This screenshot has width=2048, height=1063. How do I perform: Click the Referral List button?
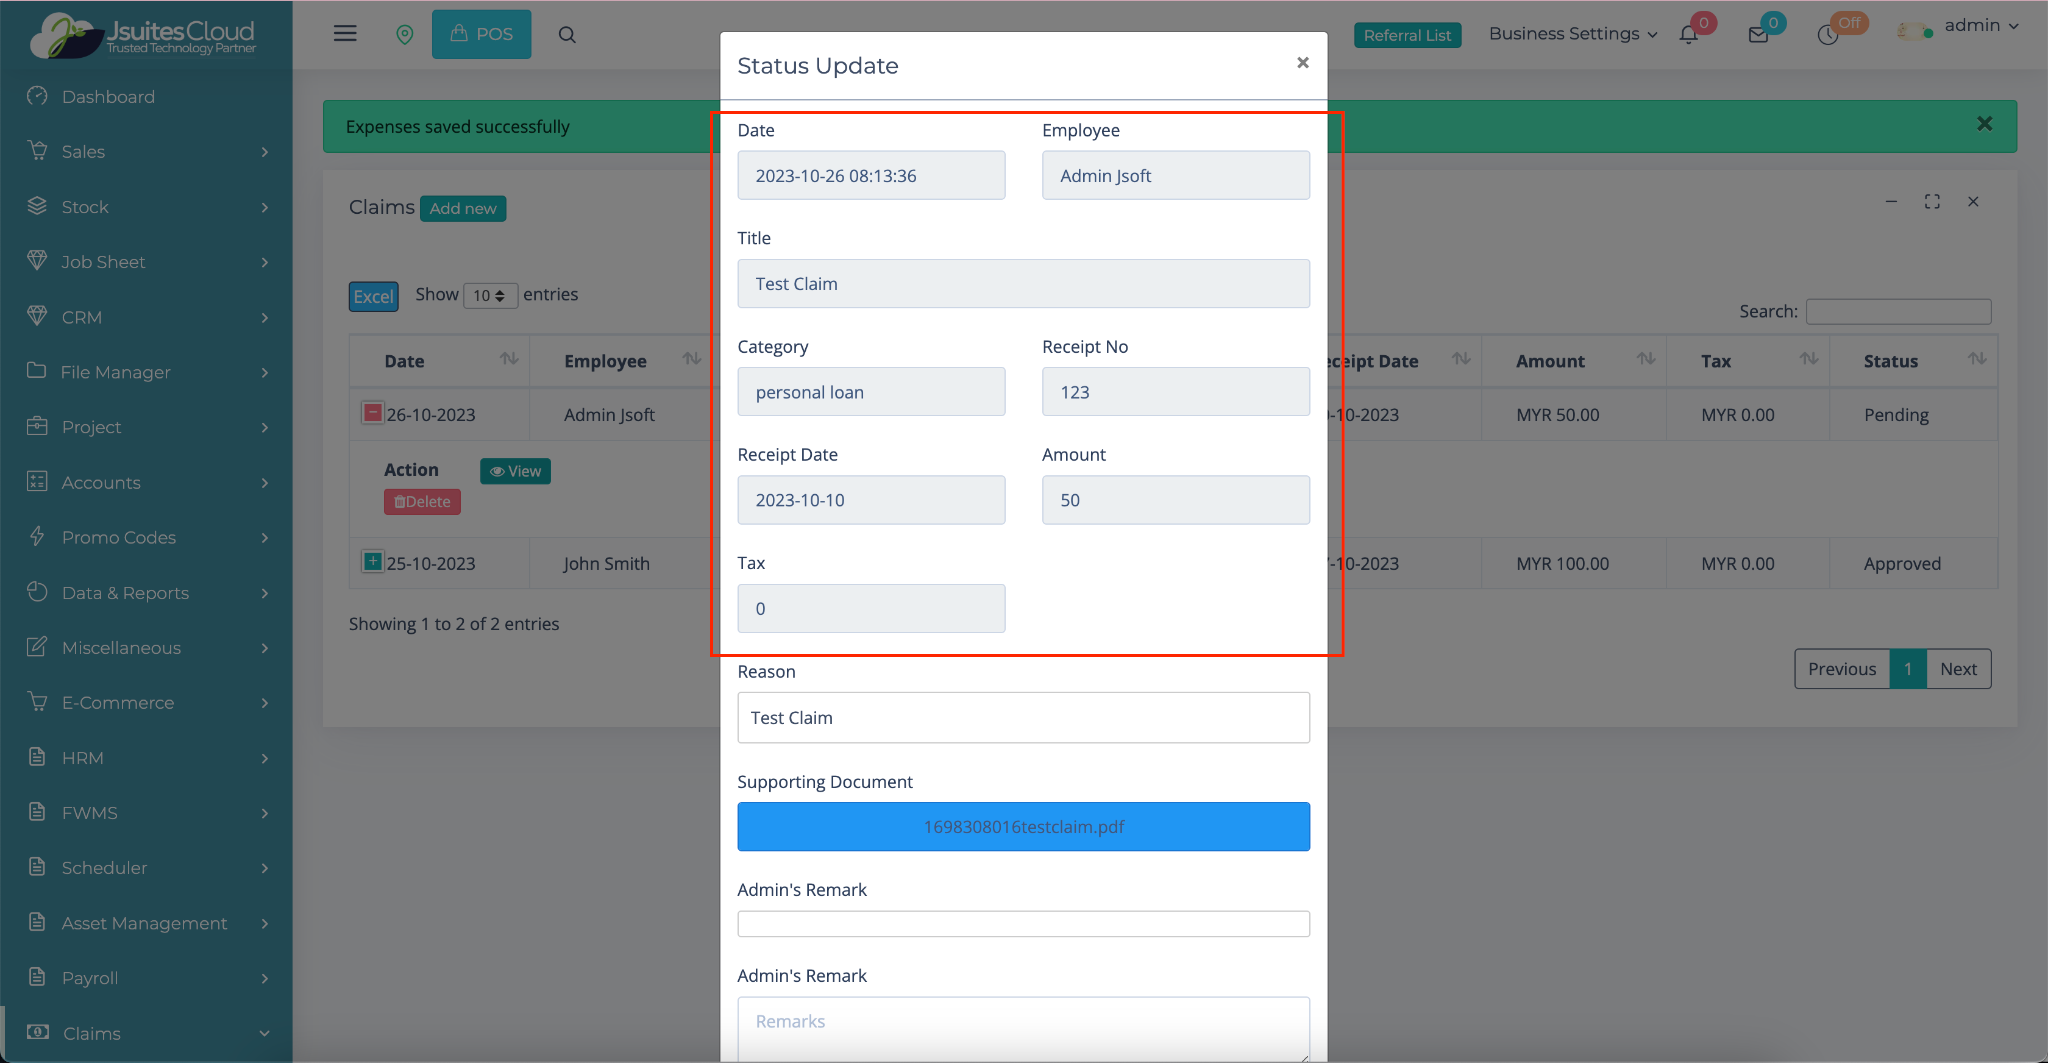(x=1407, y=35)
